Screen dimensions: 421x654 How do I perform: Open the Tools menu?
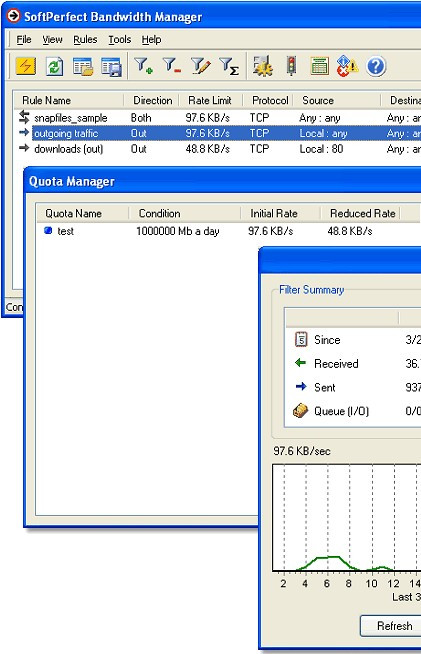coord(119,40)
